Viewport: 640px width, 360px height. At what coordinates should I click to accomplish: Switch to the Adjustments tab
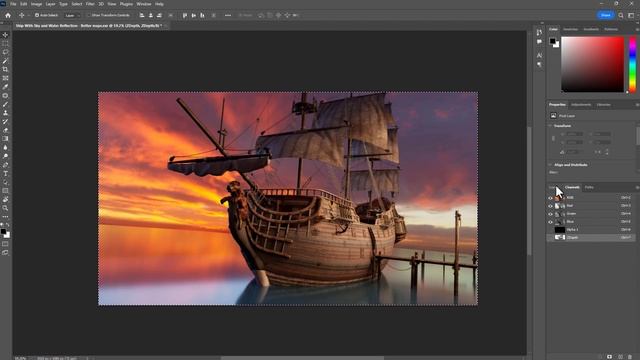pos(581,105)
